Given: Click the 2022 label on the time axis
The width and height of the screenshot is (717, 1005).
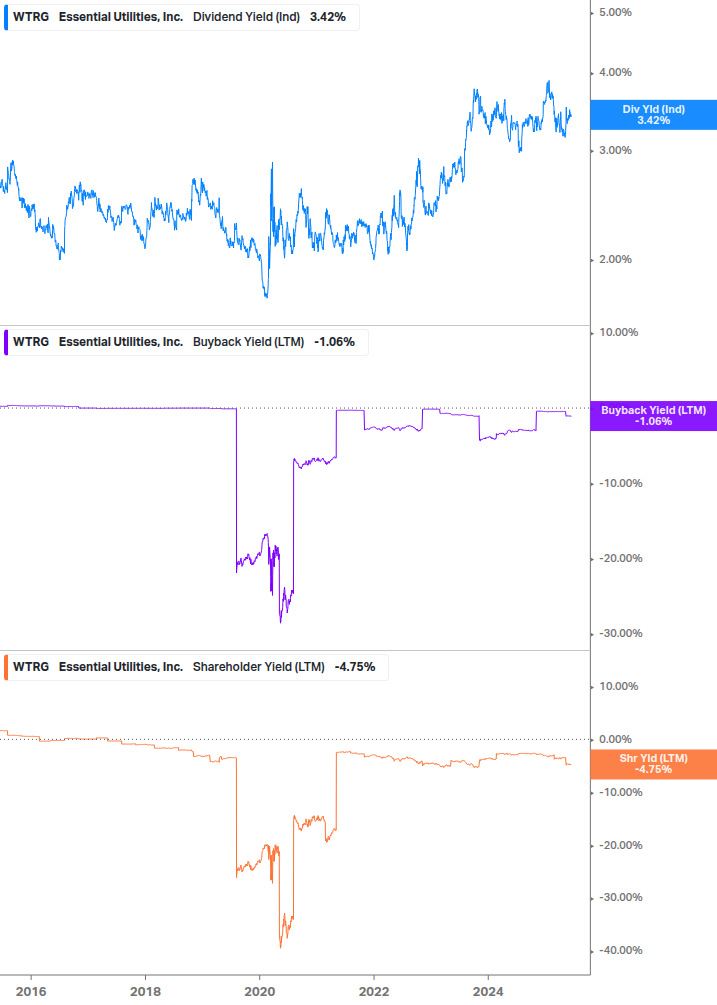Looking at the screenshot, I should [374, 992].
